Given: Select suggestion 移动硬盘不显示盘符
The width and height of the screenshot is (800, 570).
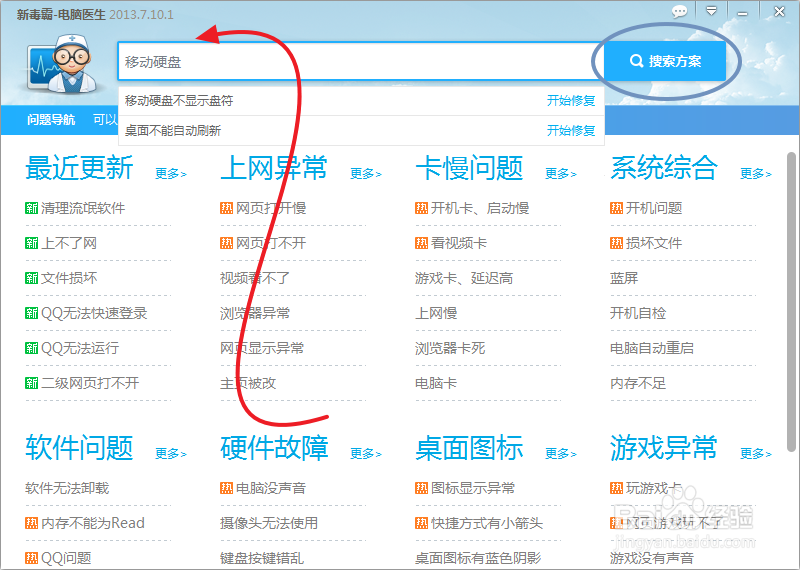Looking at the screenshot, I should [x=179, y=101].
